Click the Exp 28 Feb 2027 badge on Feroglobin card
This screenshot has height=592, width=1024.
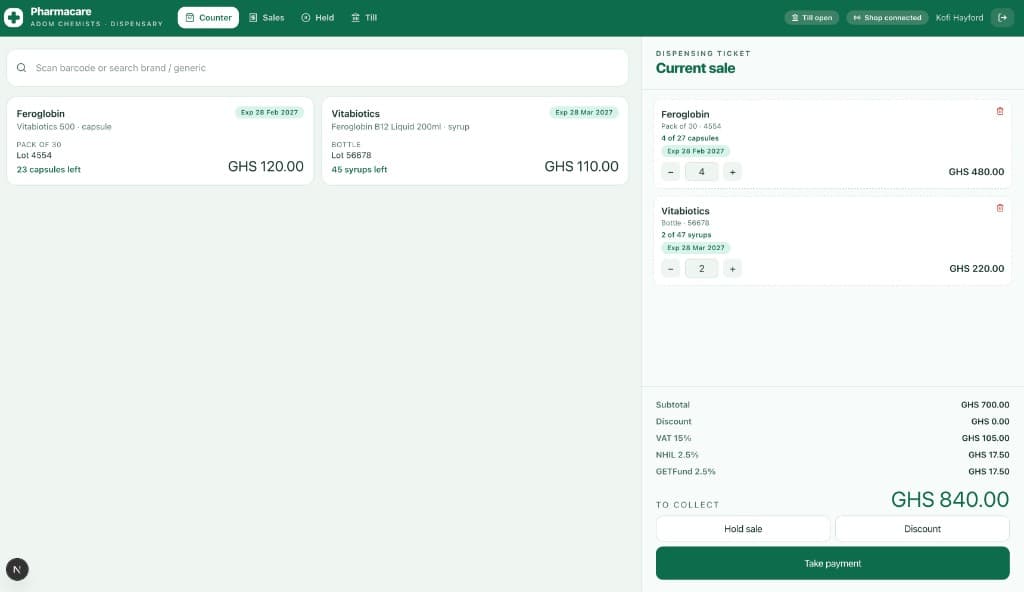click(x=269, y=112)
